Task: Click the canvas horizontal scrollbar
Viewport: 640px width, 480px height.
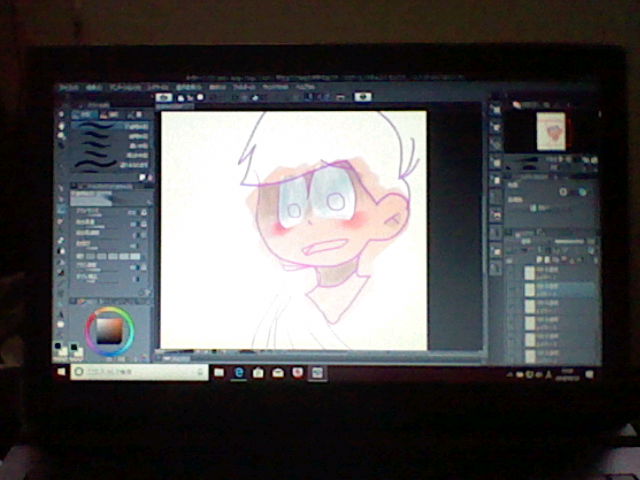Action: click(x=290, y=353)
